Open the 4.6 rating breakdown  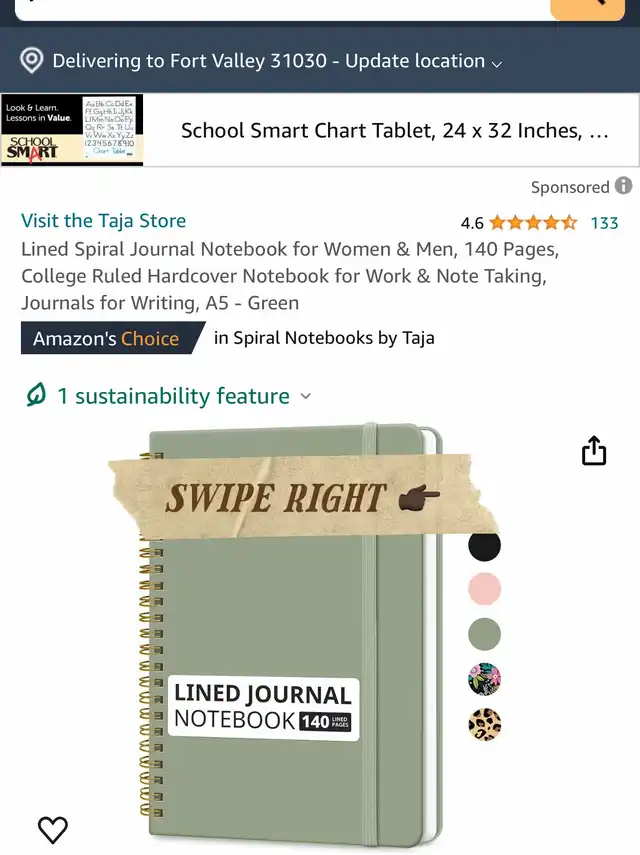pyautogui.click(x=472, y=223)
